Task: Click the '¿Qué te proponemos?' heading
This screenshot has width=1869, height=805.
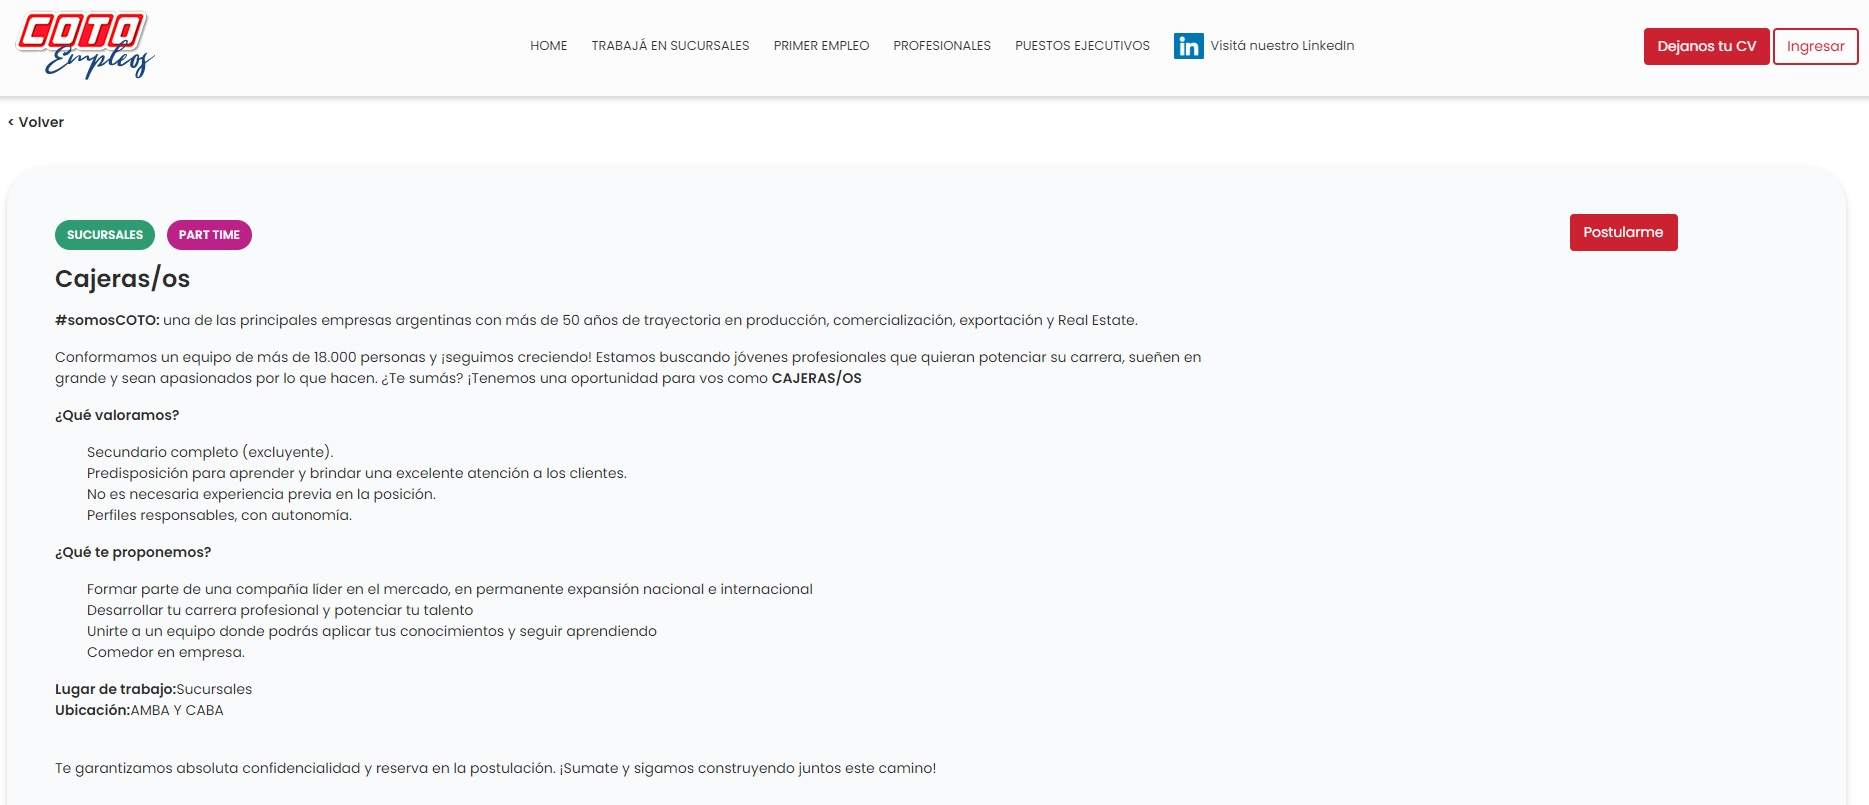Action: 133,552
